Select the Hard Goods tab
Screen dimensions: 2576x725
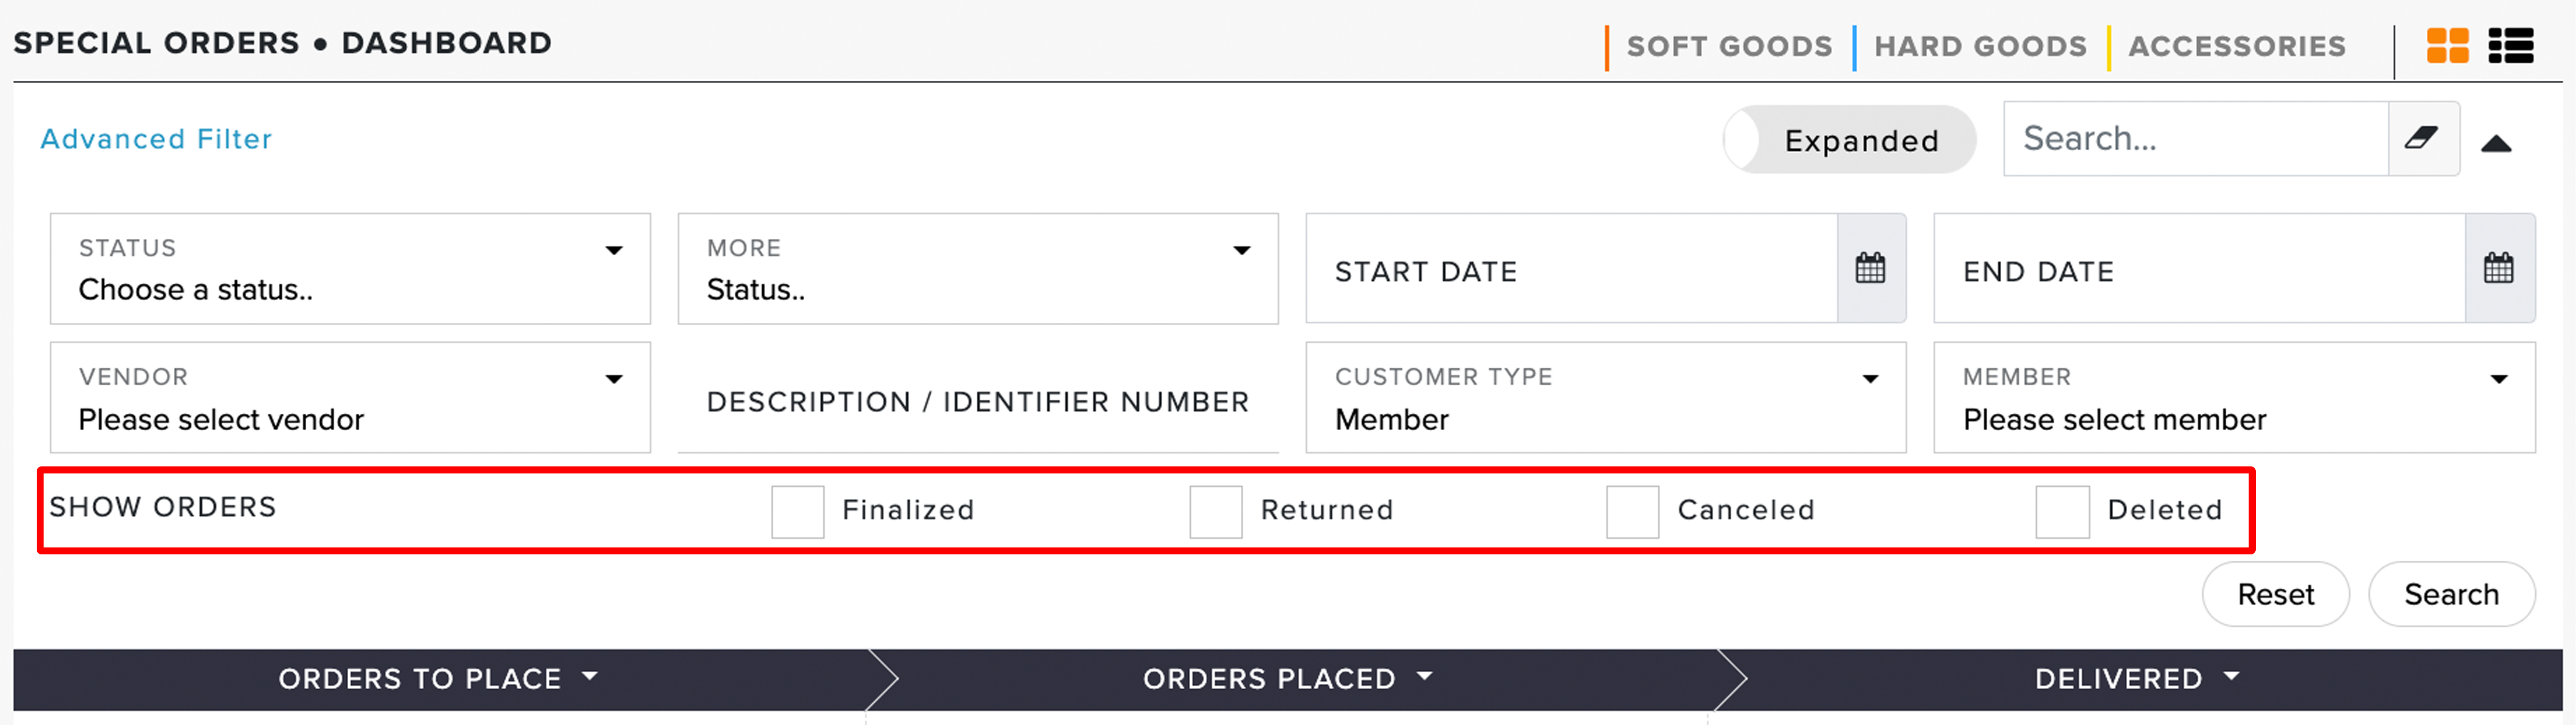[1980, 46]
